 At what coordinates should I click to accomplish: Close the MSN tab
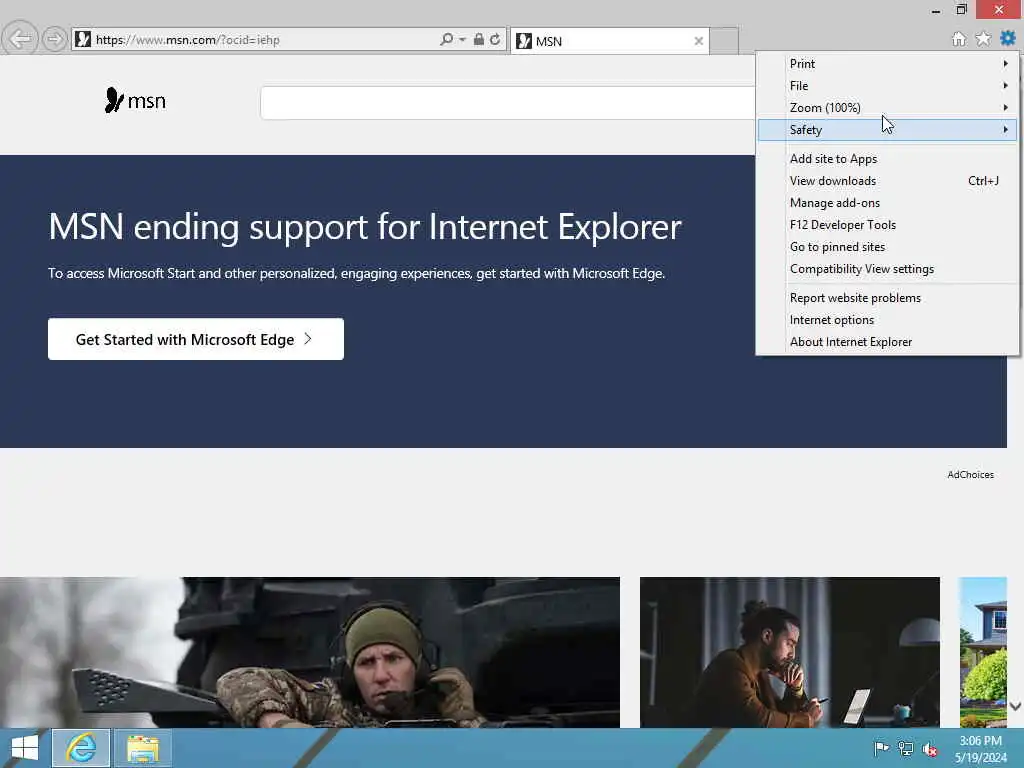tap(698, 41)
